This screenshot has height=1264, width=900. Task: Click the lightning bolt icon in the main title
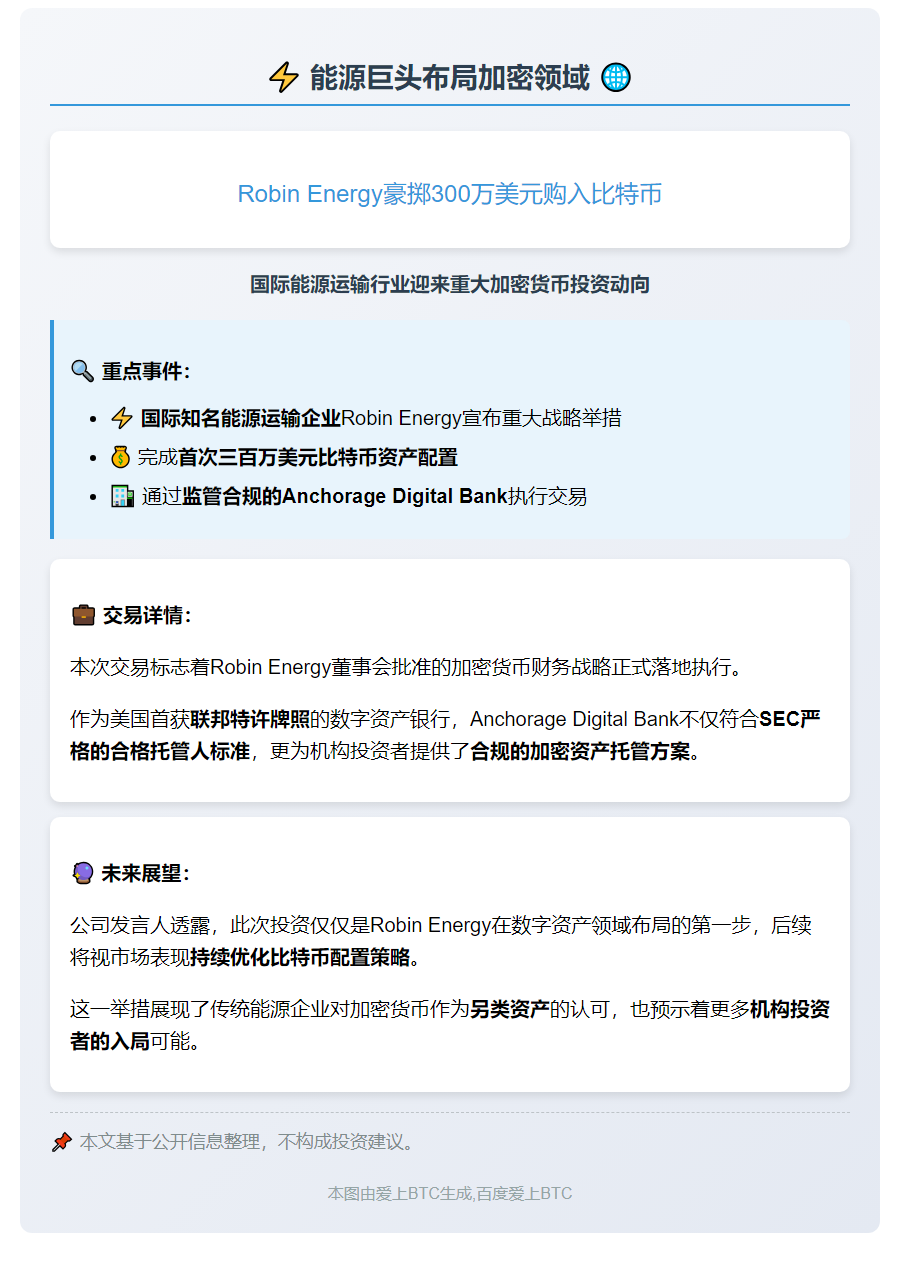click(x=284, y=77)
